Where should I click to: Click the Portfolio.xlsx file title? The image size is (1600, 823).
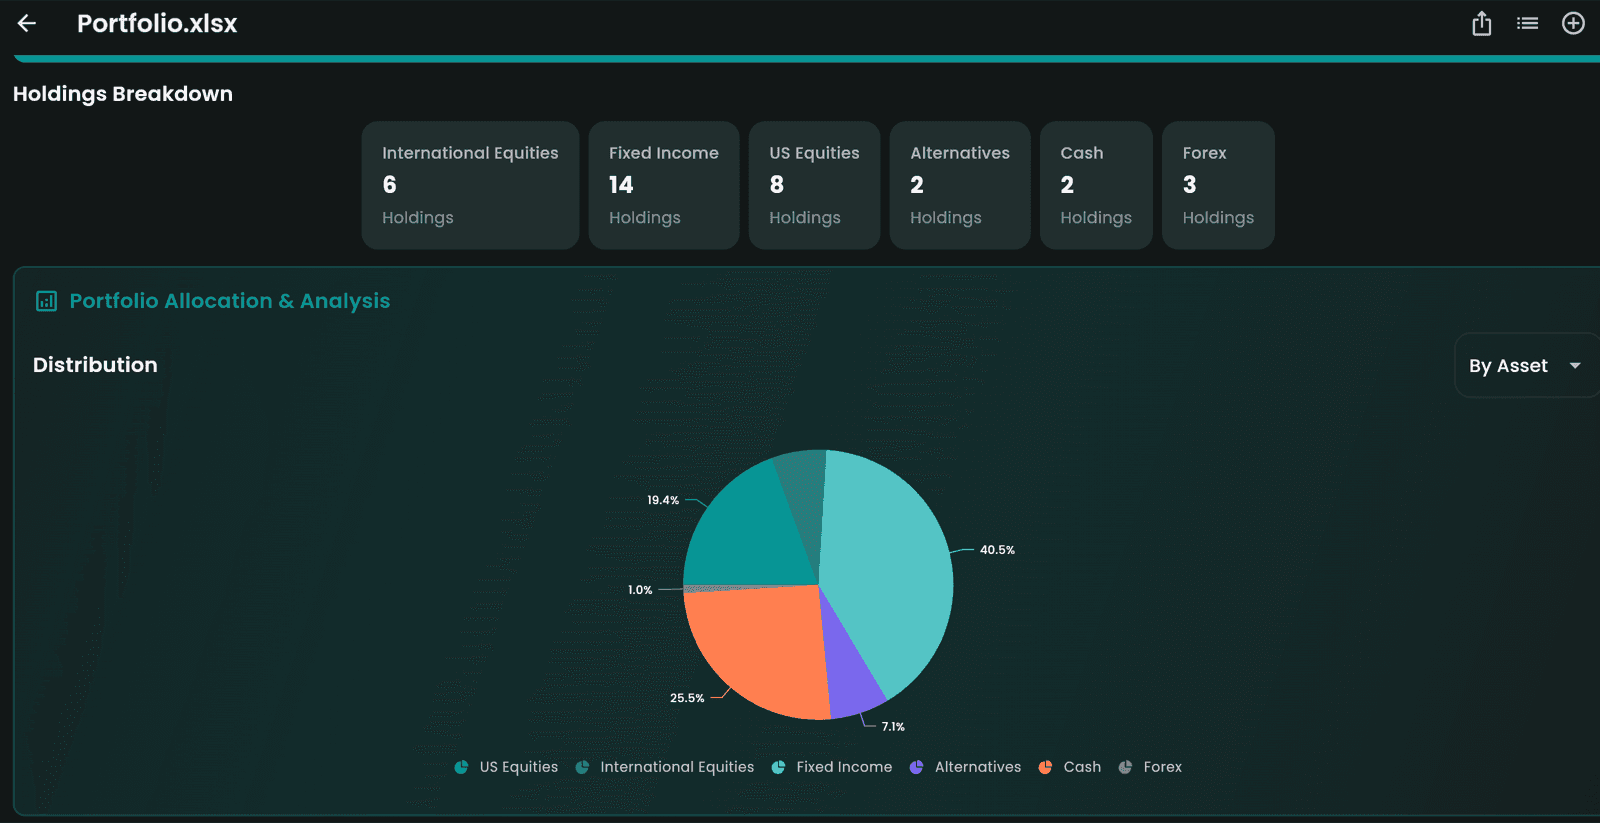(x=157, y=23)
